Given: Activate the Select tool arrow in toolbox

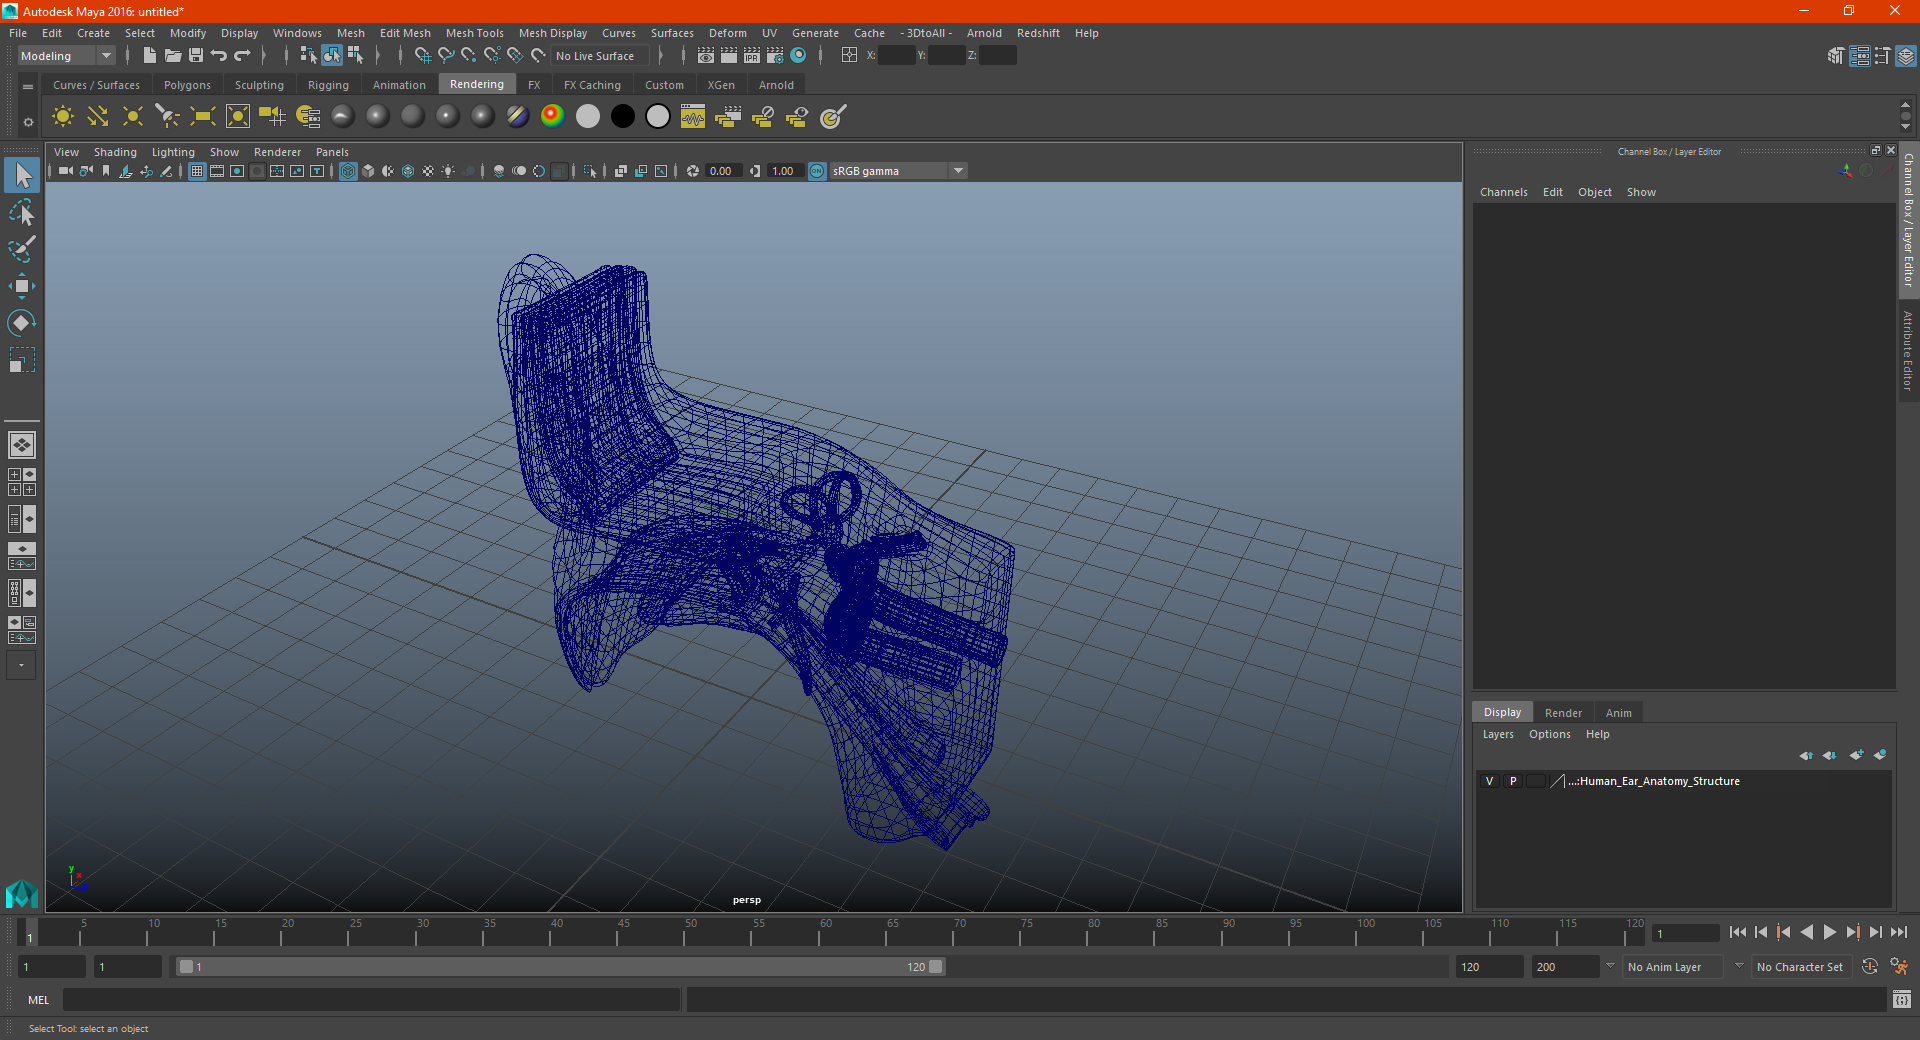Looking at the screenshot, I should point(22,176).
